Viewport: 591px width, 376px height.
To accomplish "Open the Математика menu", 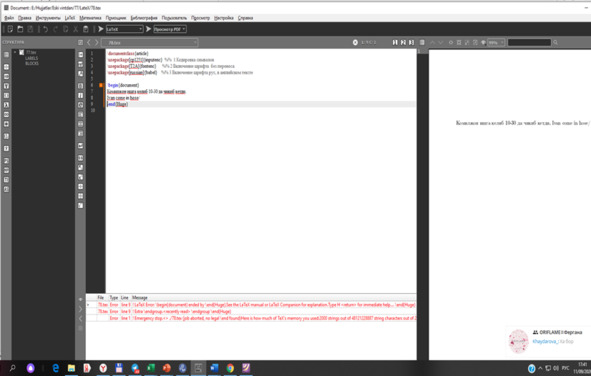I will (x=90, y=18).
